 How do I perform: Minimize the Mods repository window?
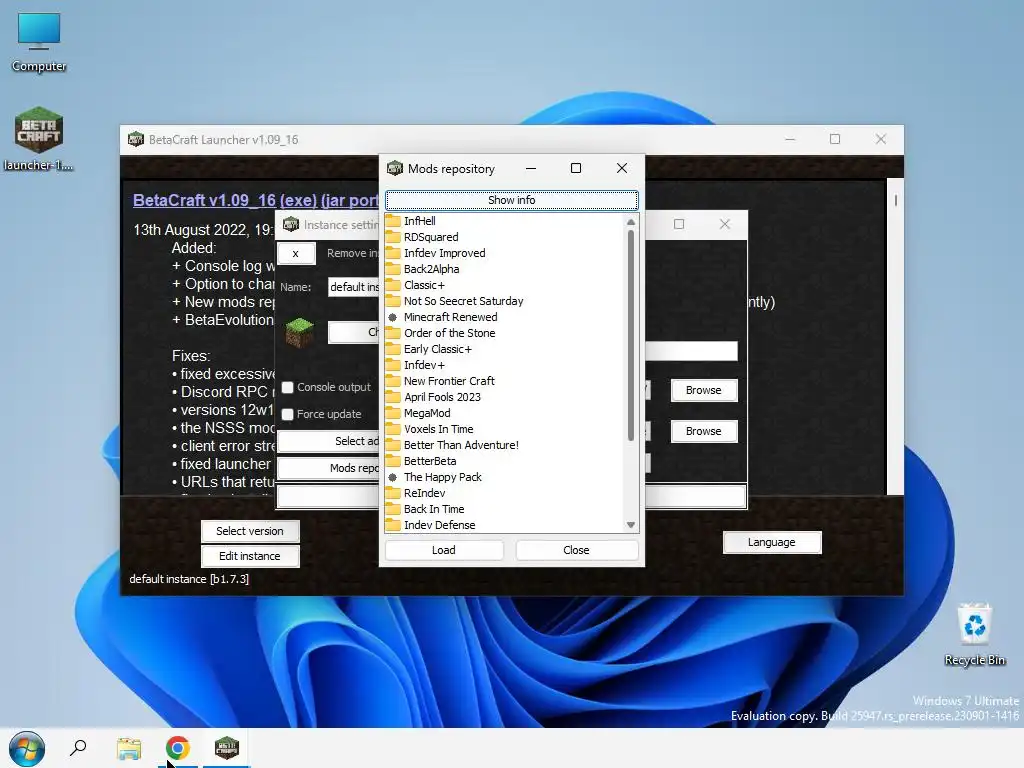(531, 168)
